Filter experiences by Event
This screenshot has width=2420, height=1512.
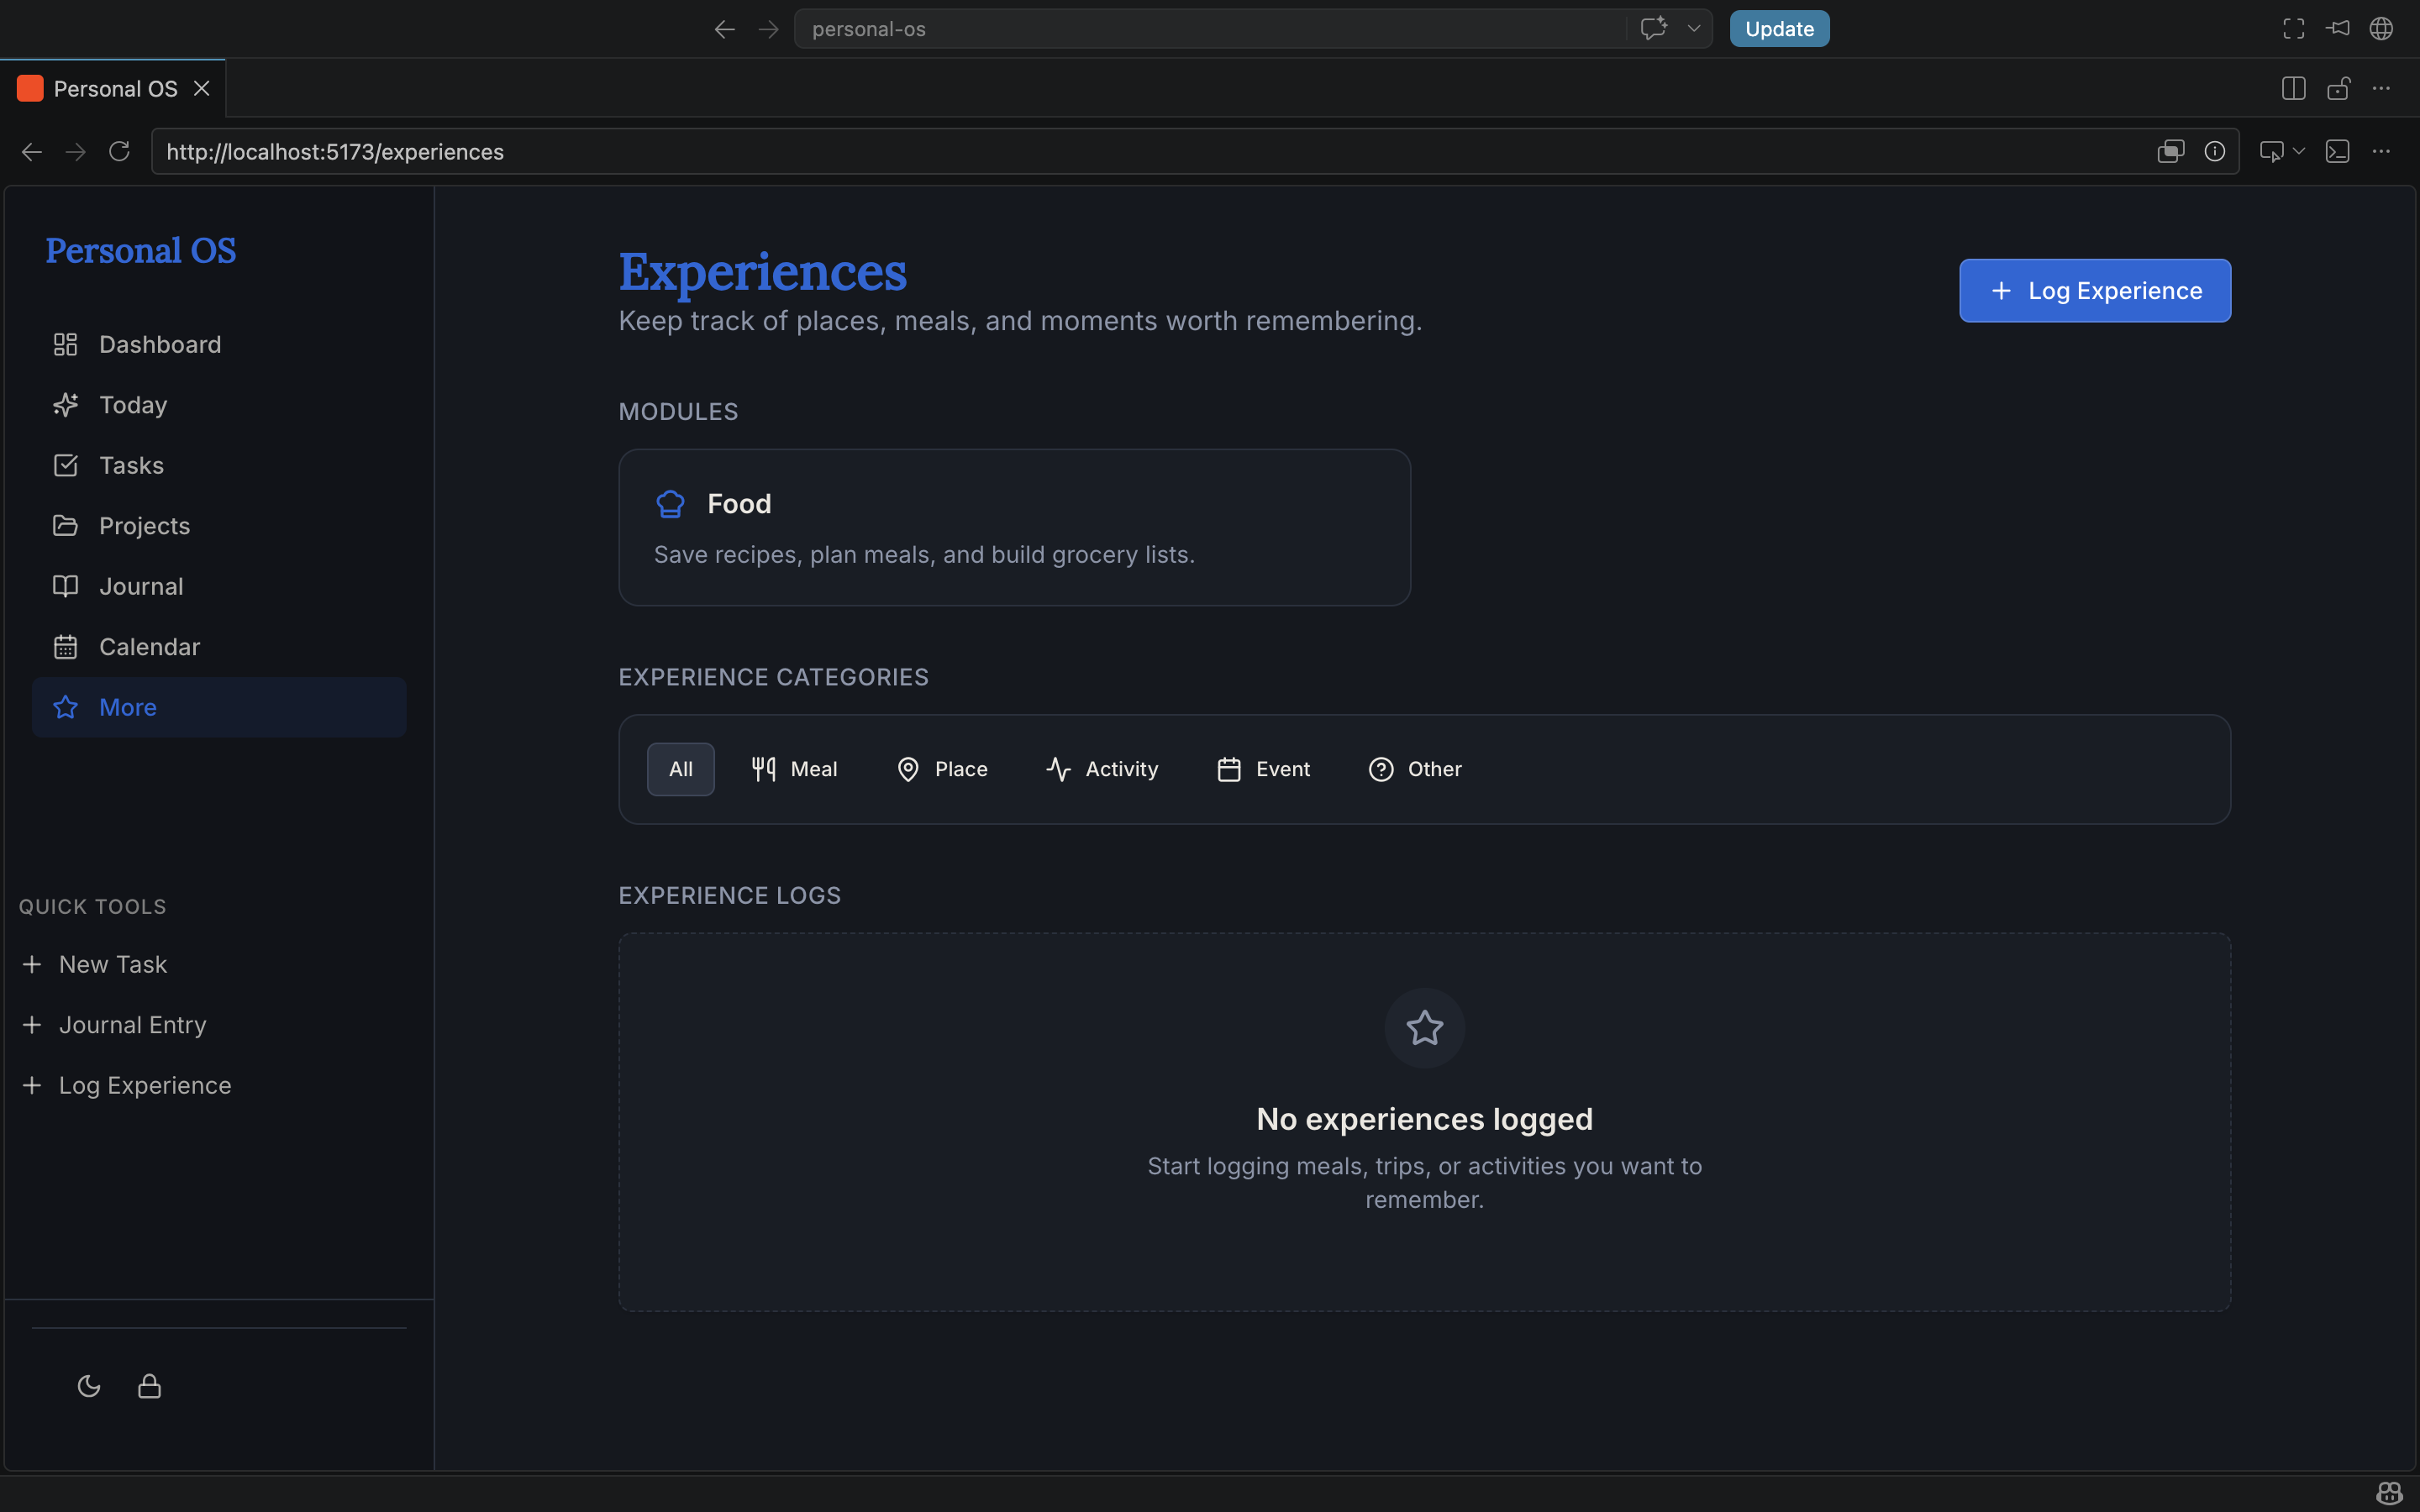click(x=1263, y=769)
